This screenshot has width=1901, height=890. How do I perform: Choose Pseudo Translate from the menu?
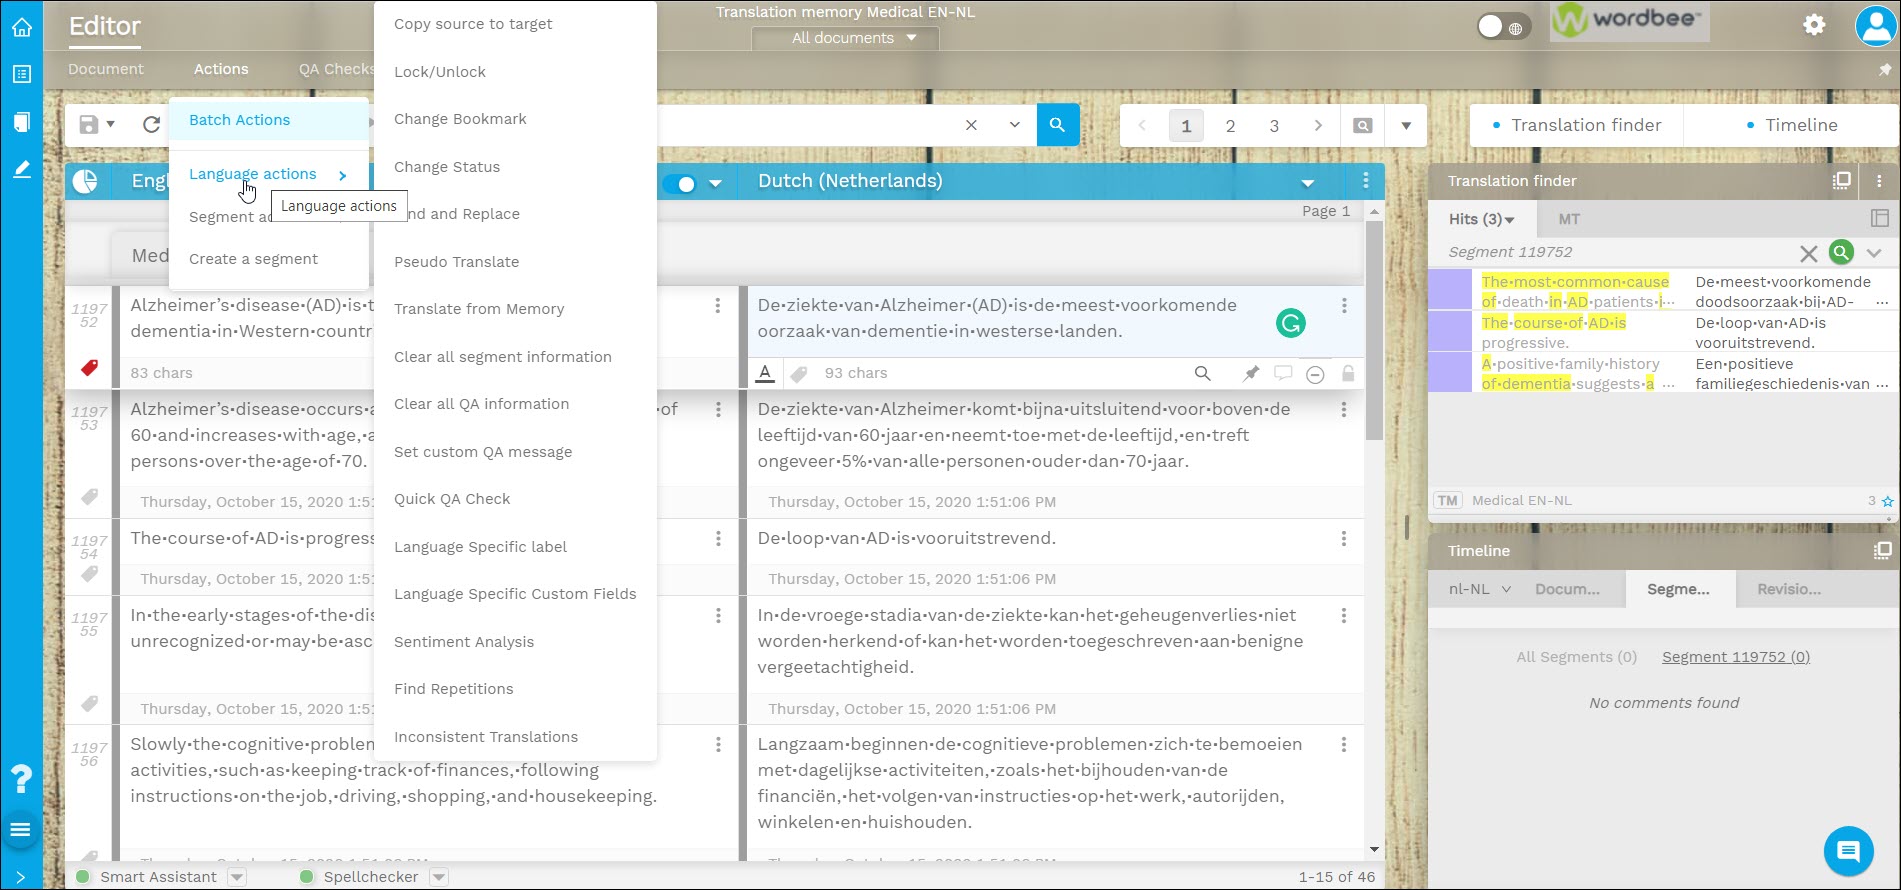pos(456,262)
